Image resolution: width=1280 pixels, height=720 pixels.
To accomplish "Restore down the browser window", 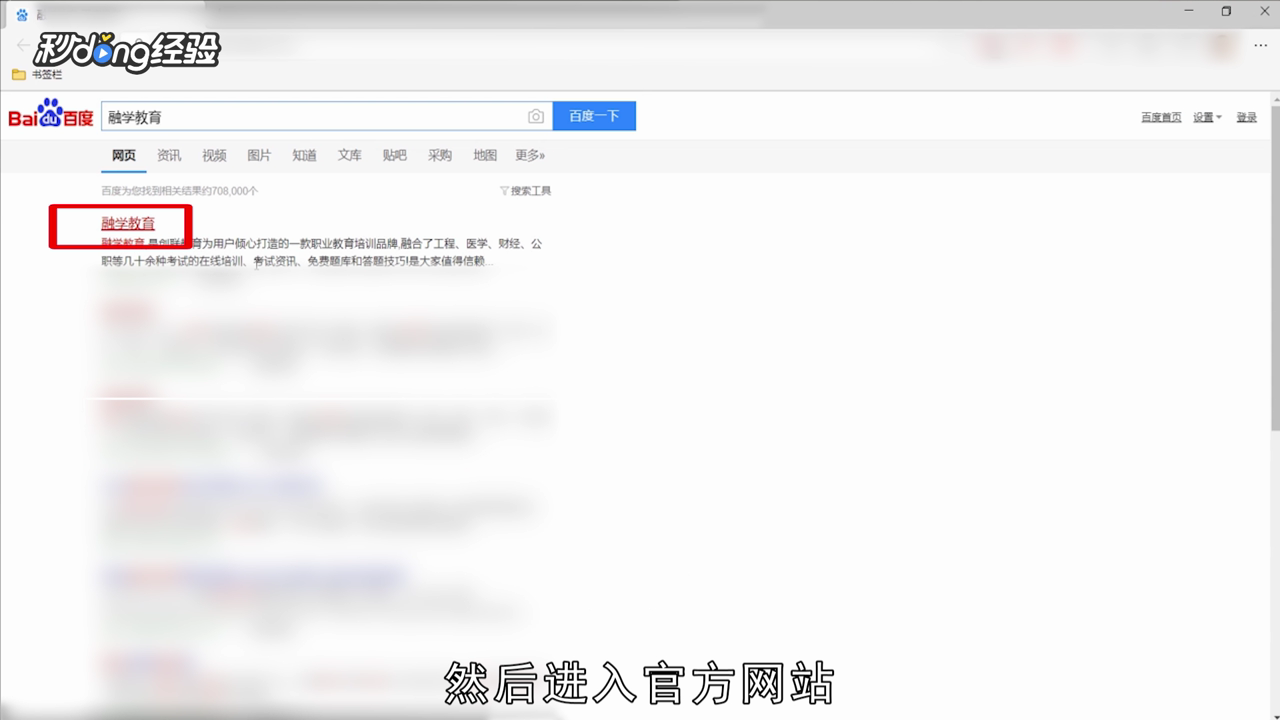I will [x=1226, y=11].
